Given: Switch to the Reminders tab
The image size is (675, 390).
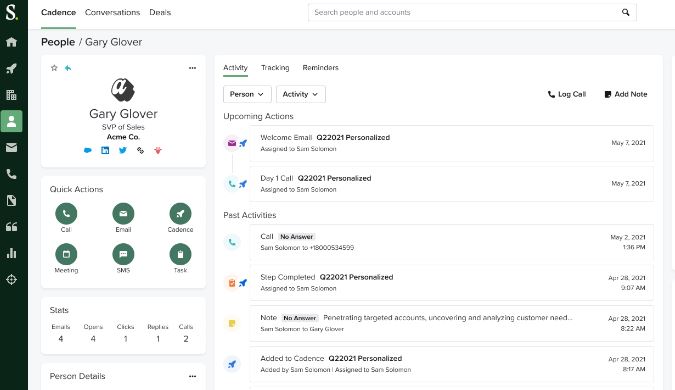Looking at the screenshot, I should pos(320,68).
